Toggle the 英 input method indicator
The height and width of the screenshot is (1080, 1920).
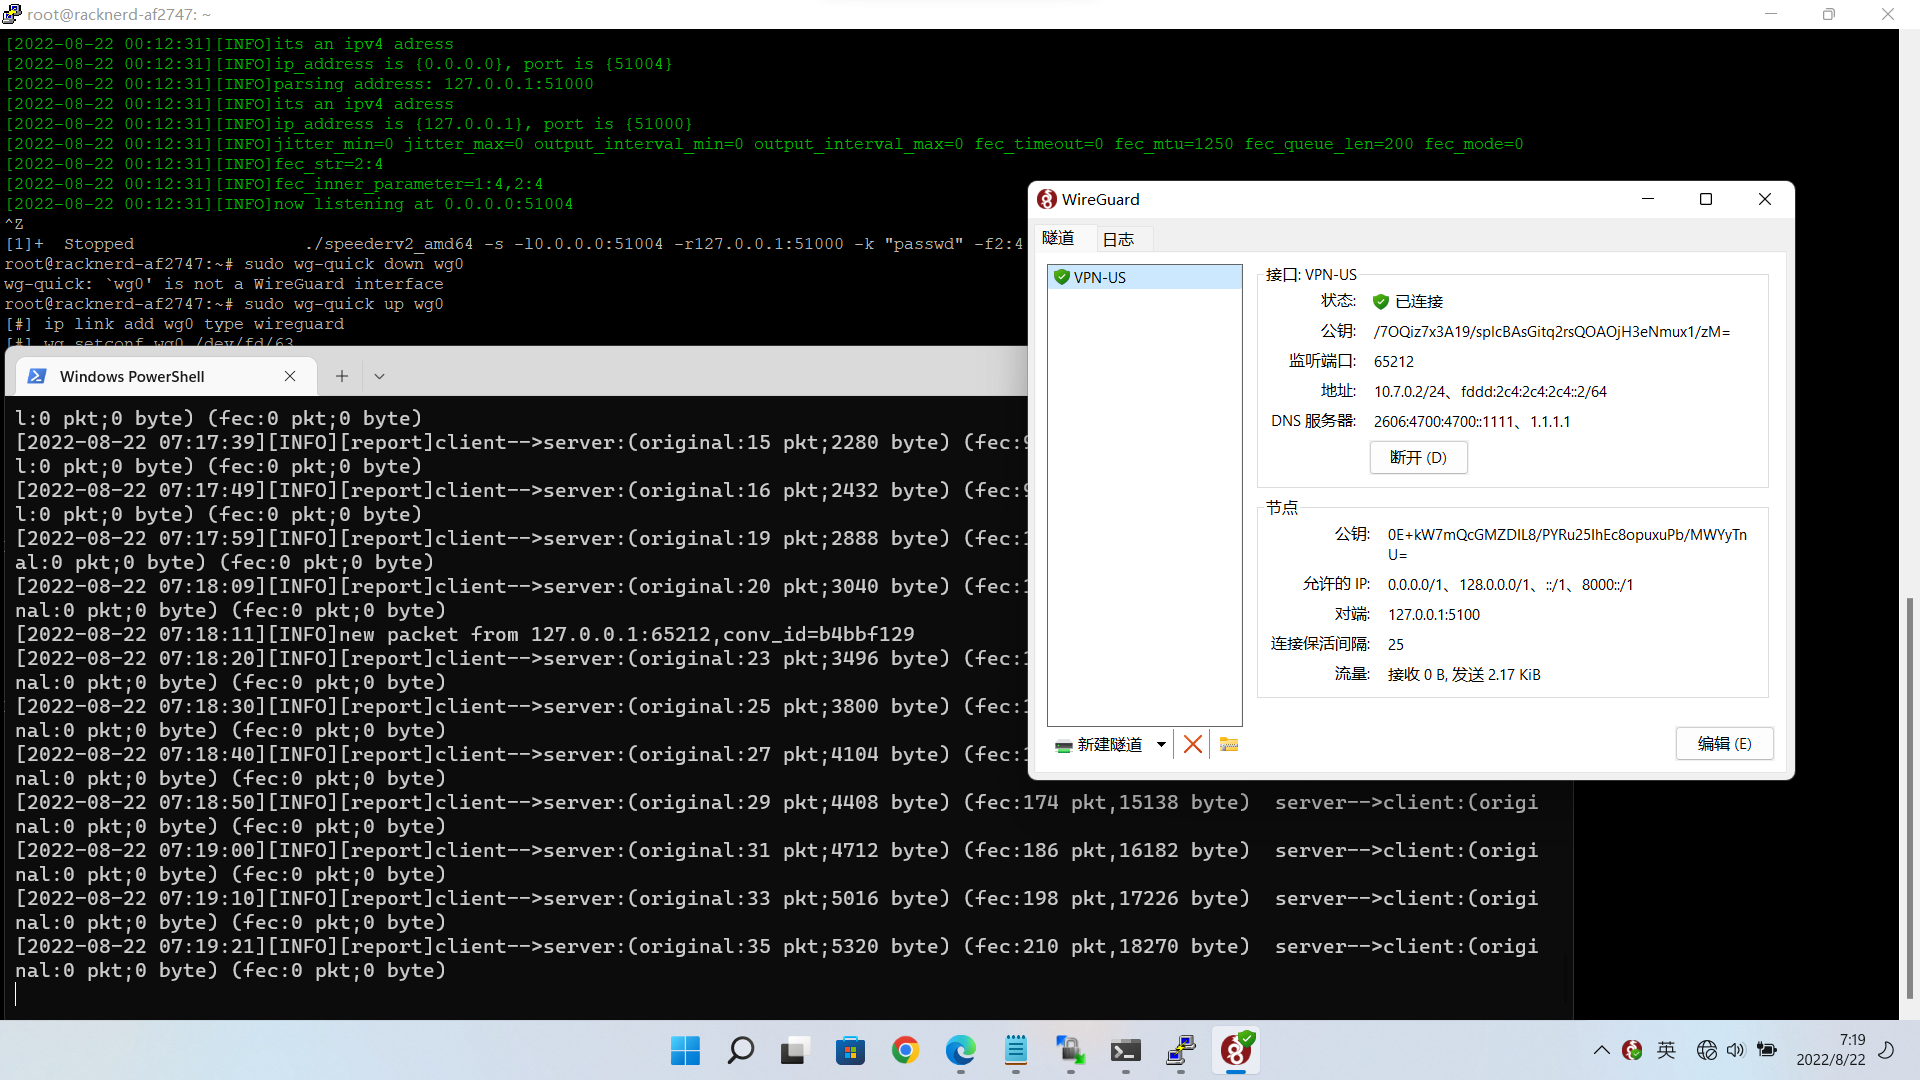click(1666, 1050)
